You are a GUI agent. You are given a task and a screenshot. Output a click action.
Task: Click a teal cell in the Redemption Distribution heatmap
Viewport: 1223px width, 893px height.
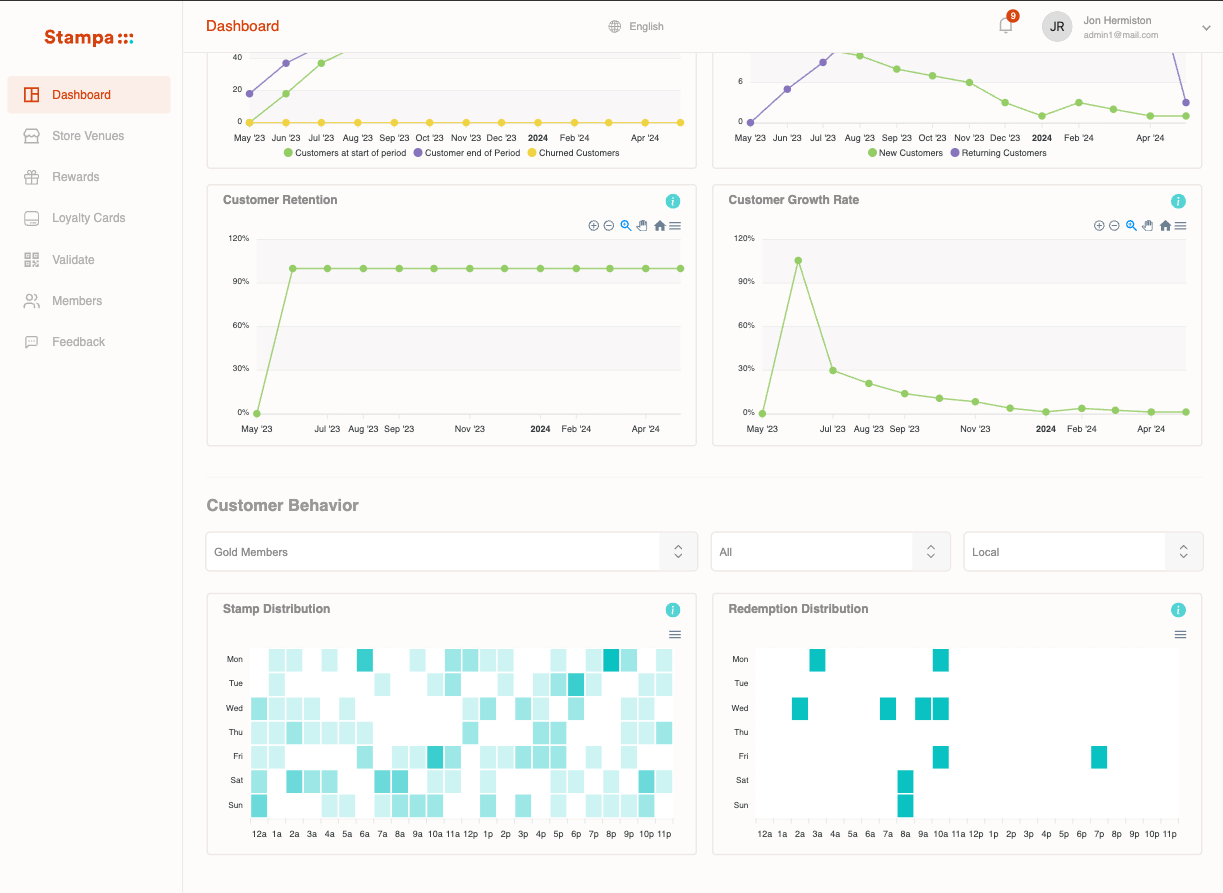coord(818,660)
